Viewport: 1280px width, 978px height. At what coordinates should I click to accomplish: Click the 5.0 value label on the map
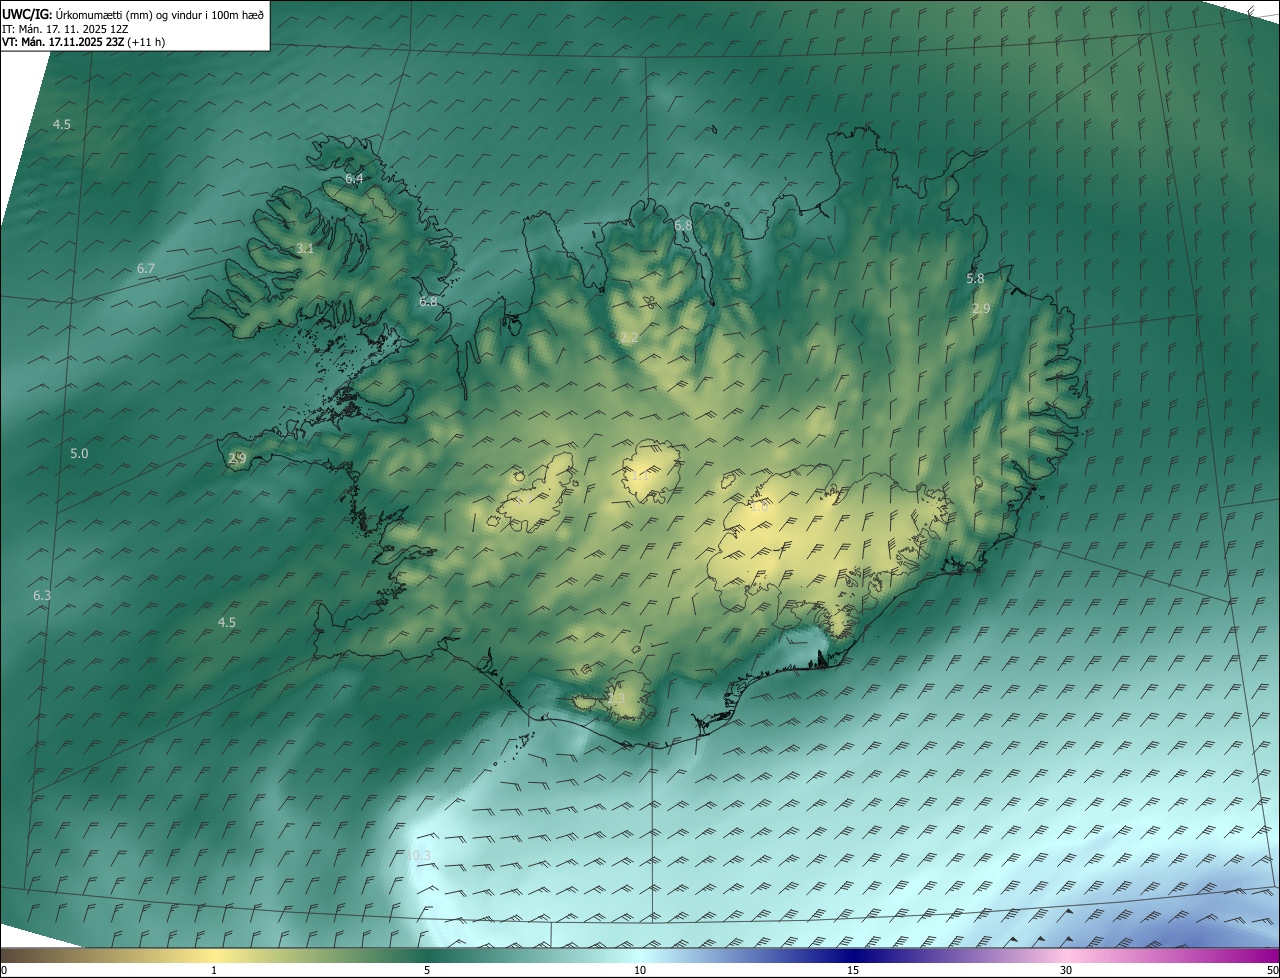[79, 453]
